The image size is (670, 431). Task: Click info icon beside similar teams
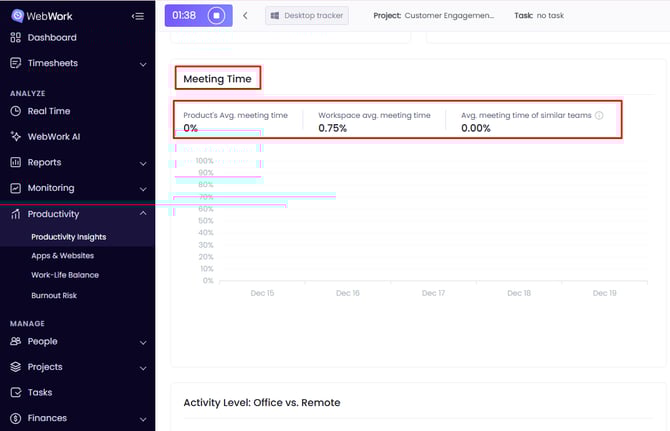[599, 116]
